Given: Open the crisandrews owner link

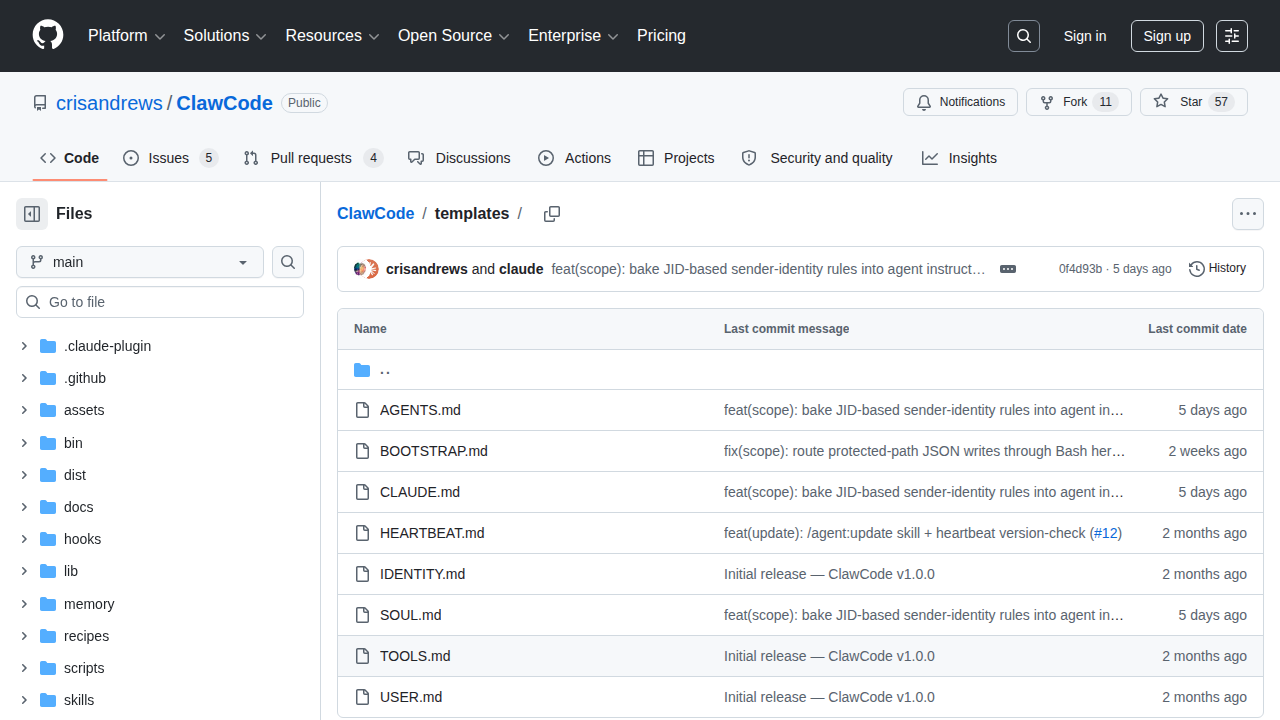Looking at the screenshot, I should point(109,103).
